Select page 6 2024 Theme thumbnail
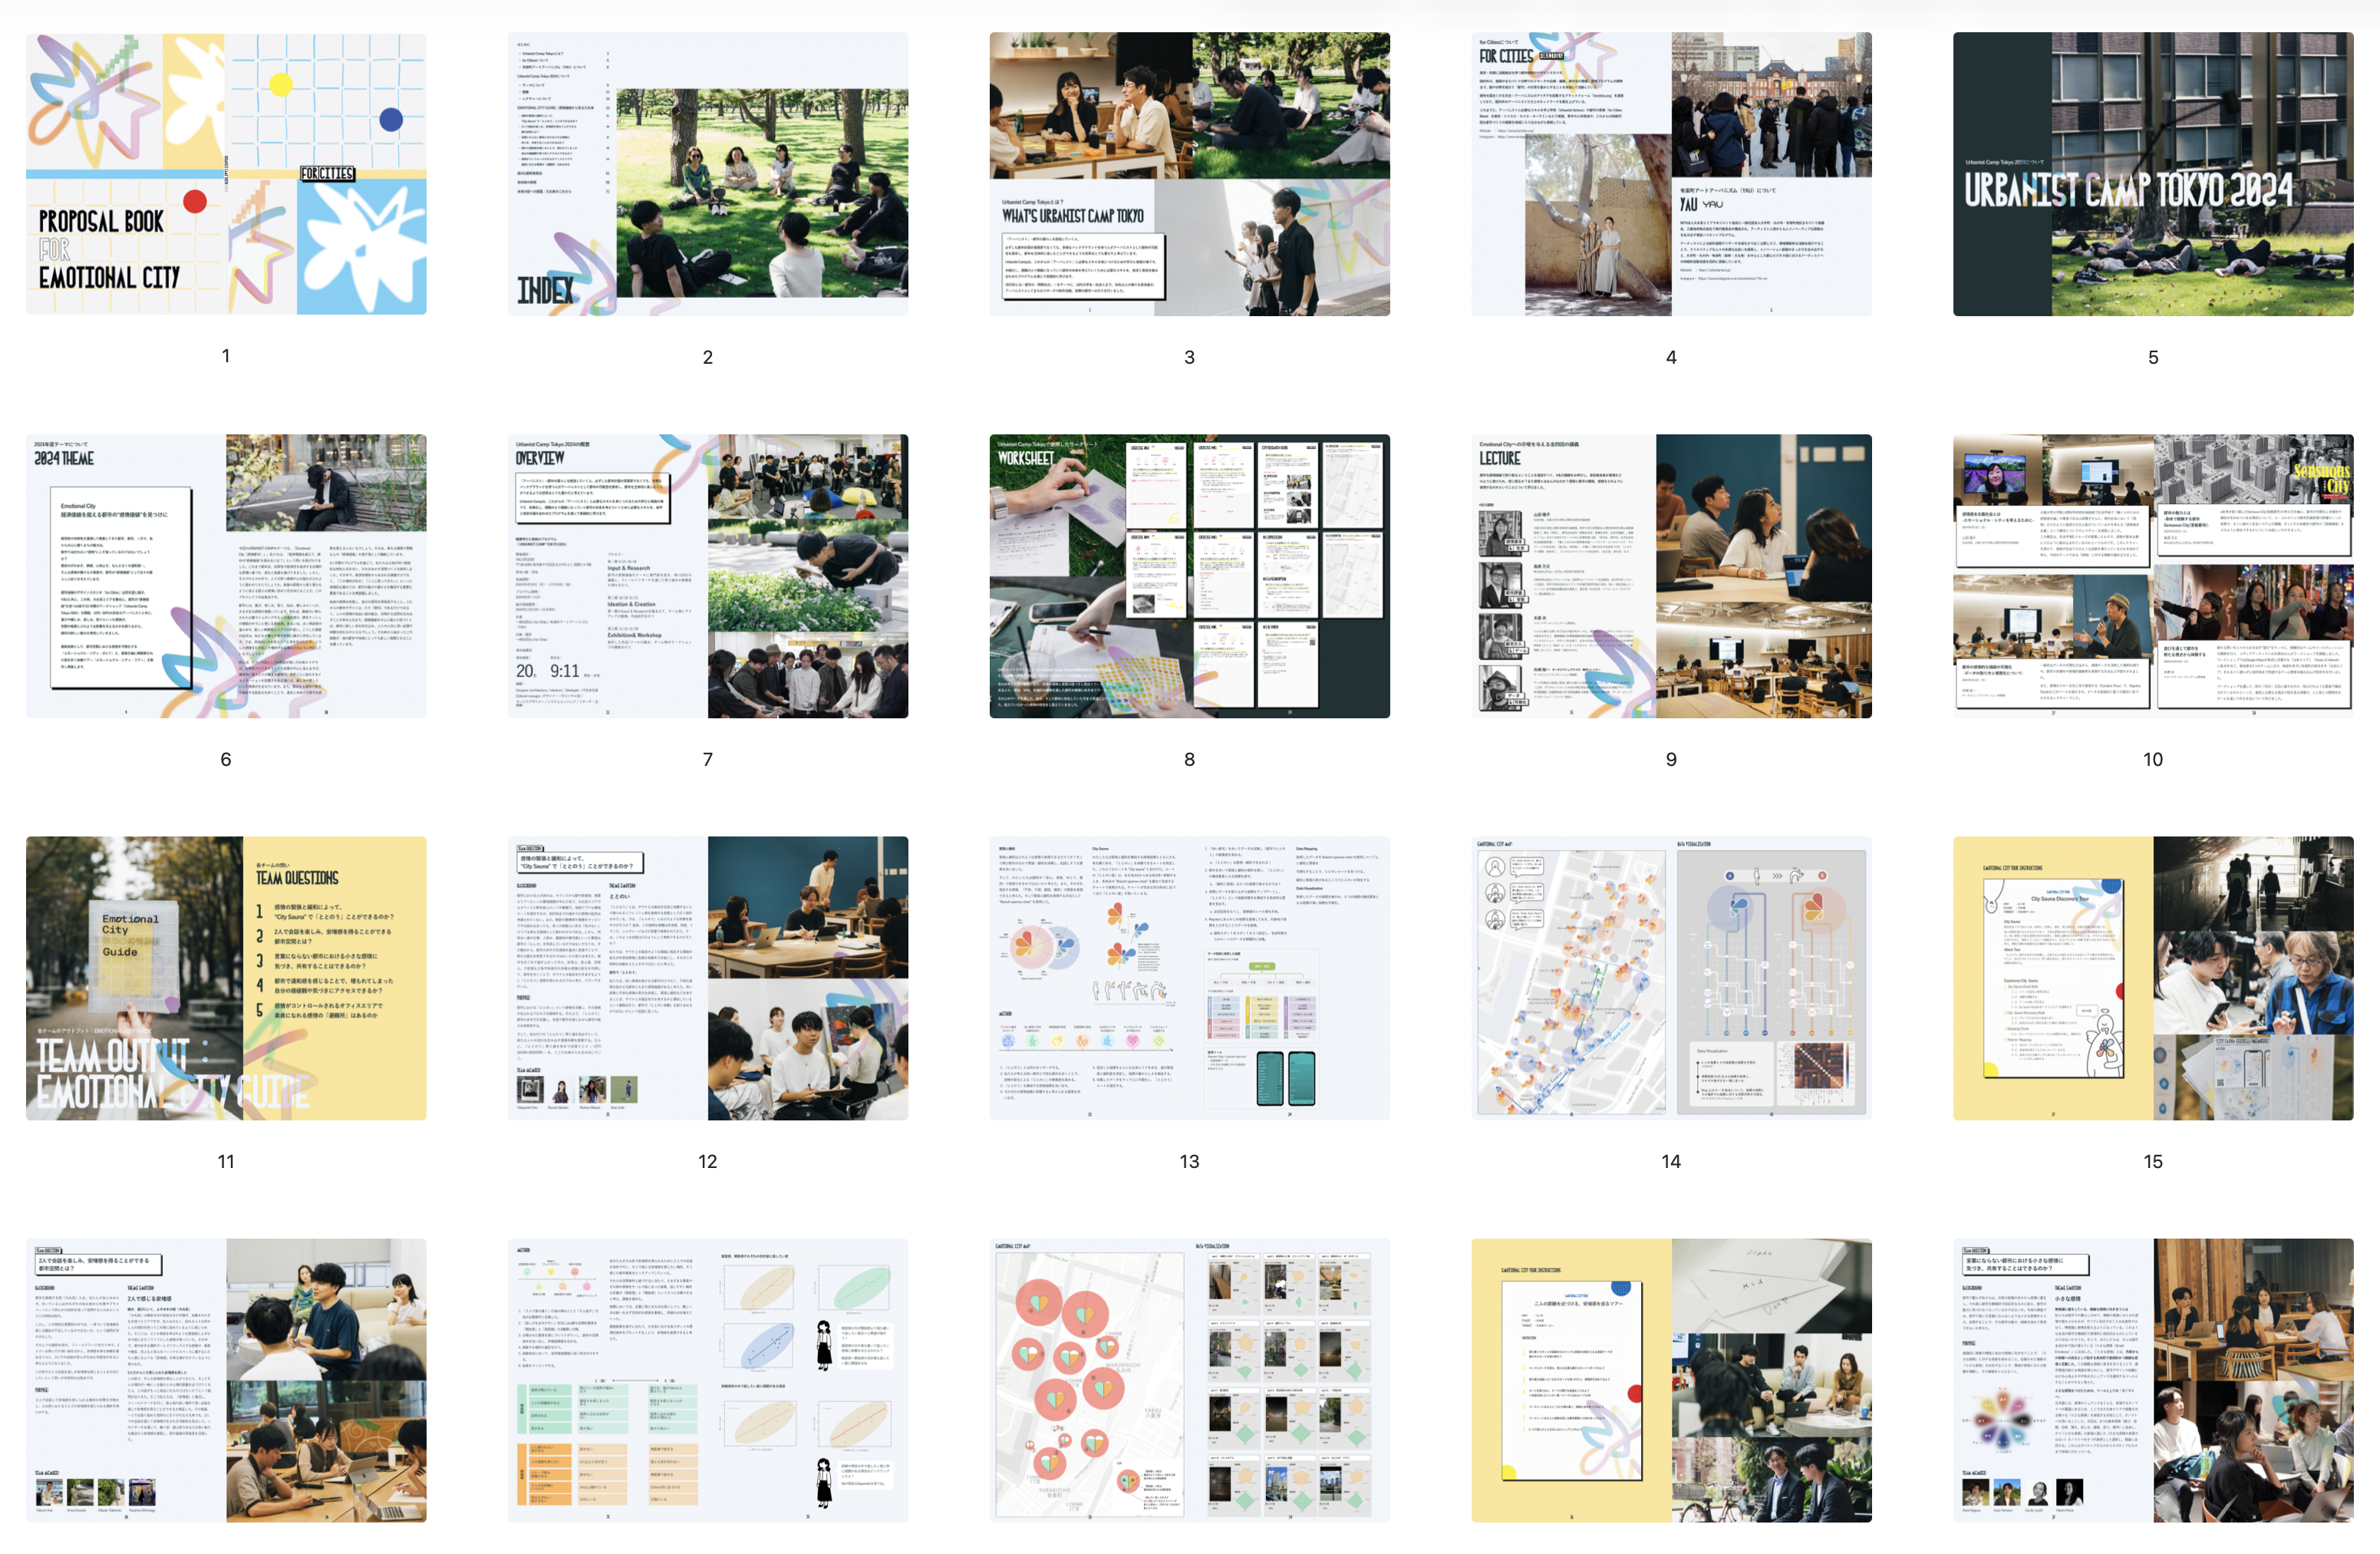2380x1554 pixels. pos(226,576)
